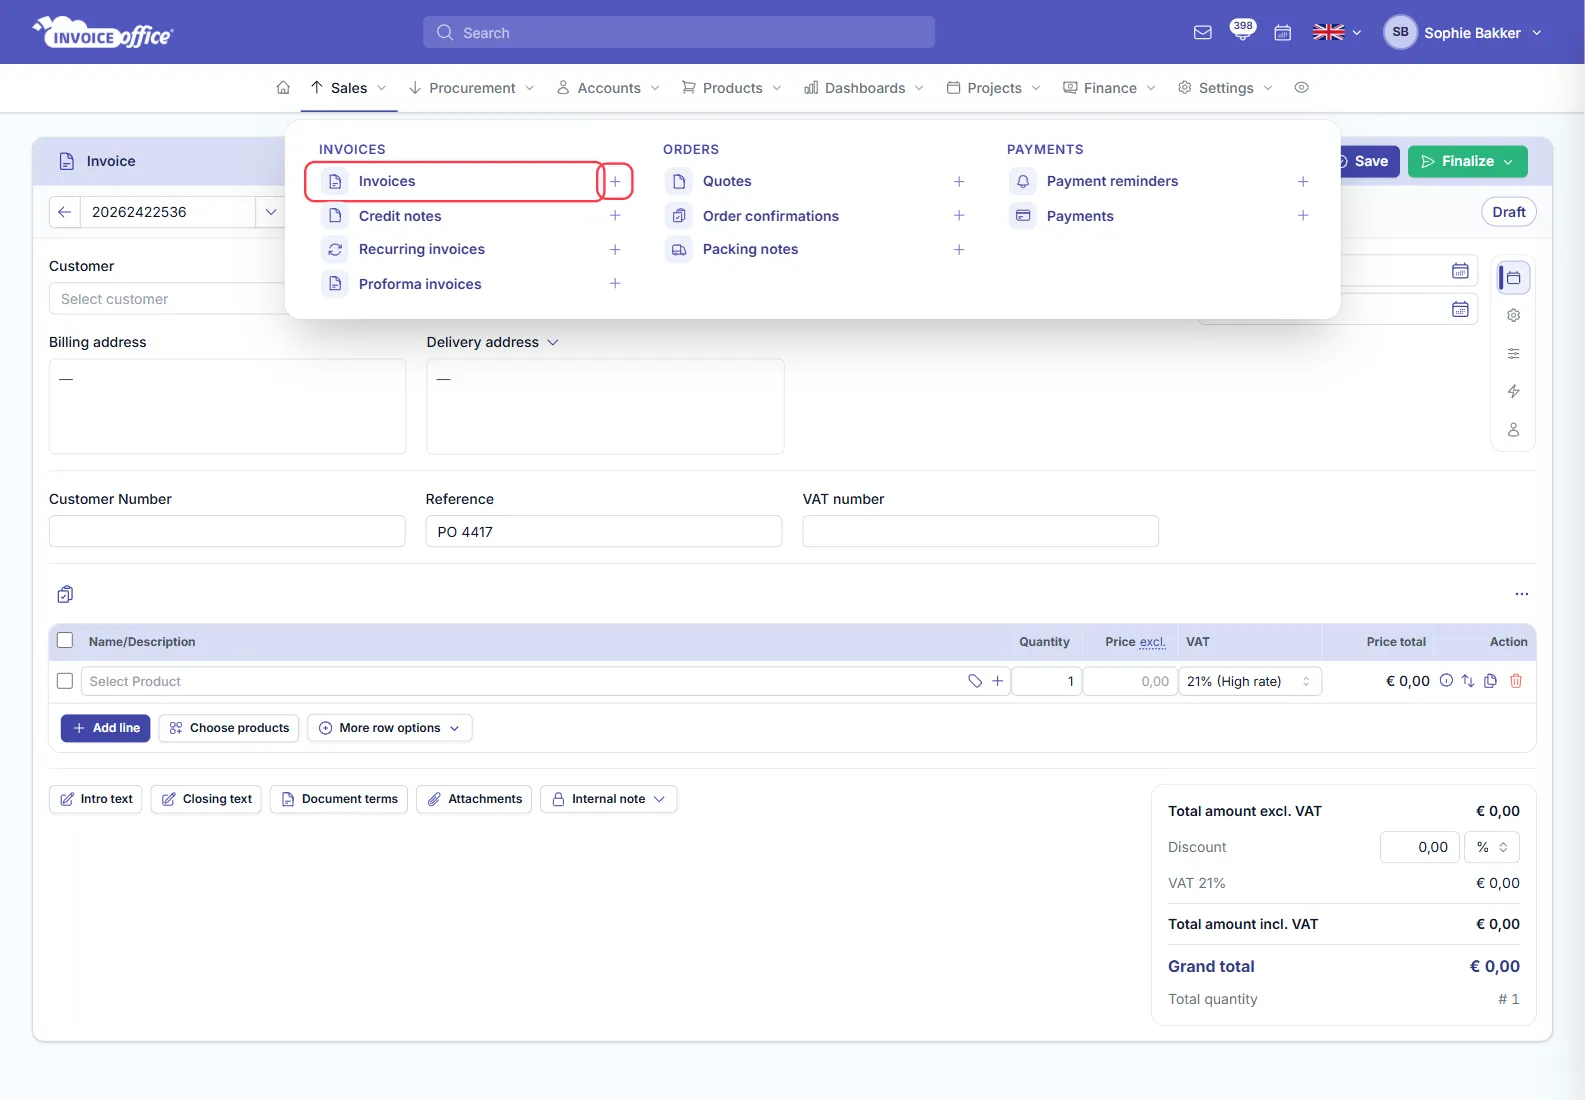Click the Document terms button
Image resolution: width=1585 pixels, height=1100 pixels.
point(339,799)
